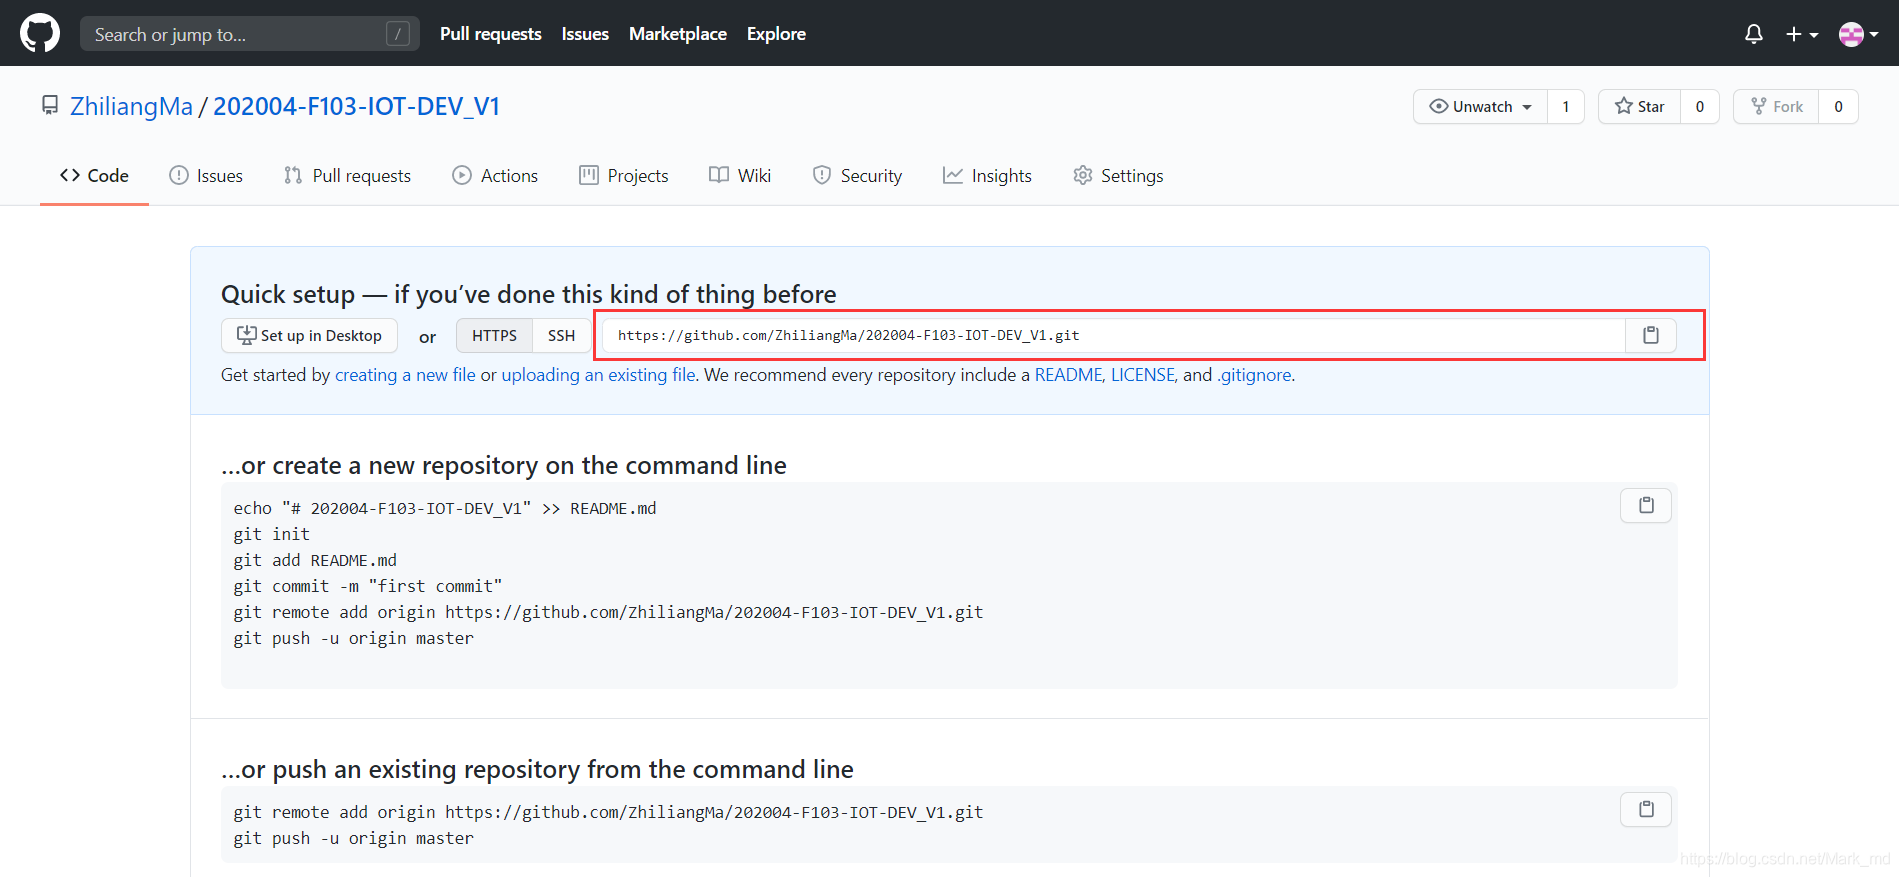
Task: Copy the create new repository commands
Action: pos(1646,505)
